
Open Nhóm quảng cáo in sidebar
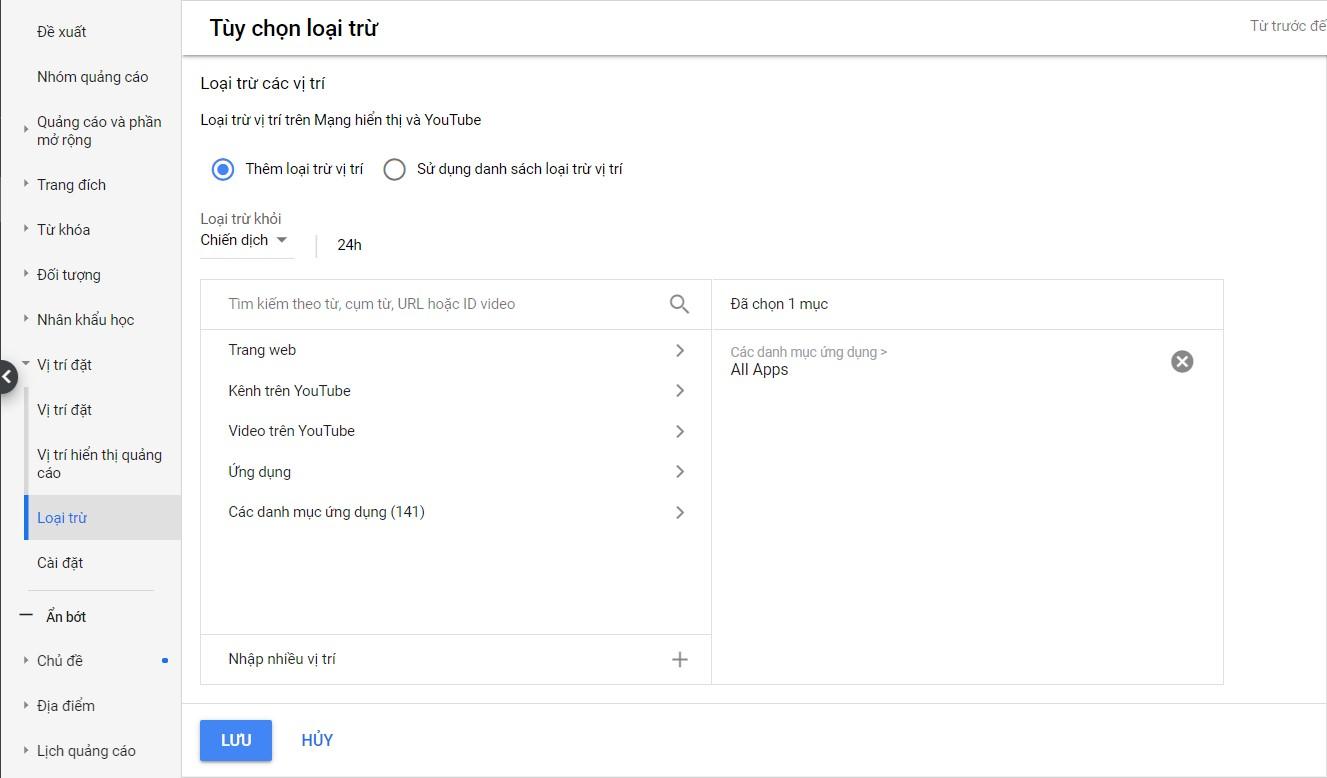92,77
